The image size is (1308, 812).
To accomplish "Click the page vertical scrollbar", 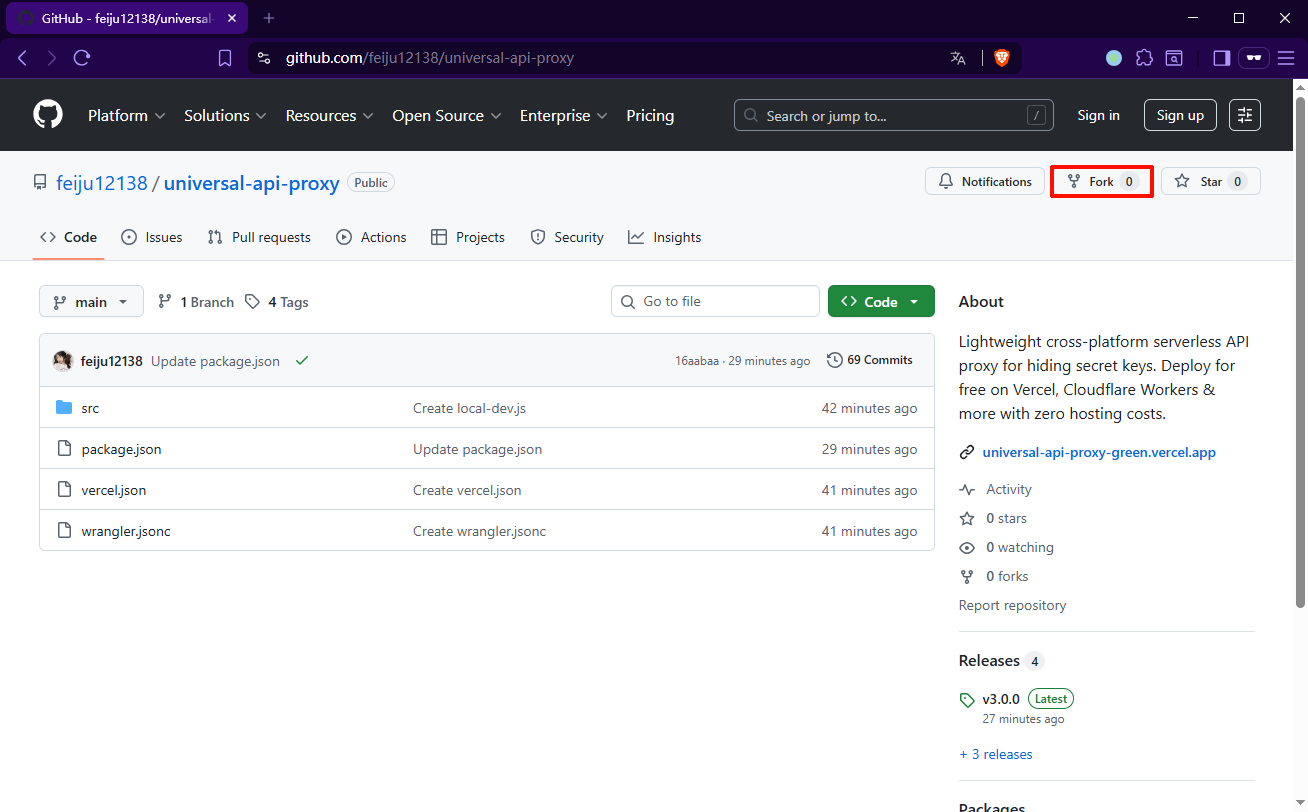I will point(1300,350).
